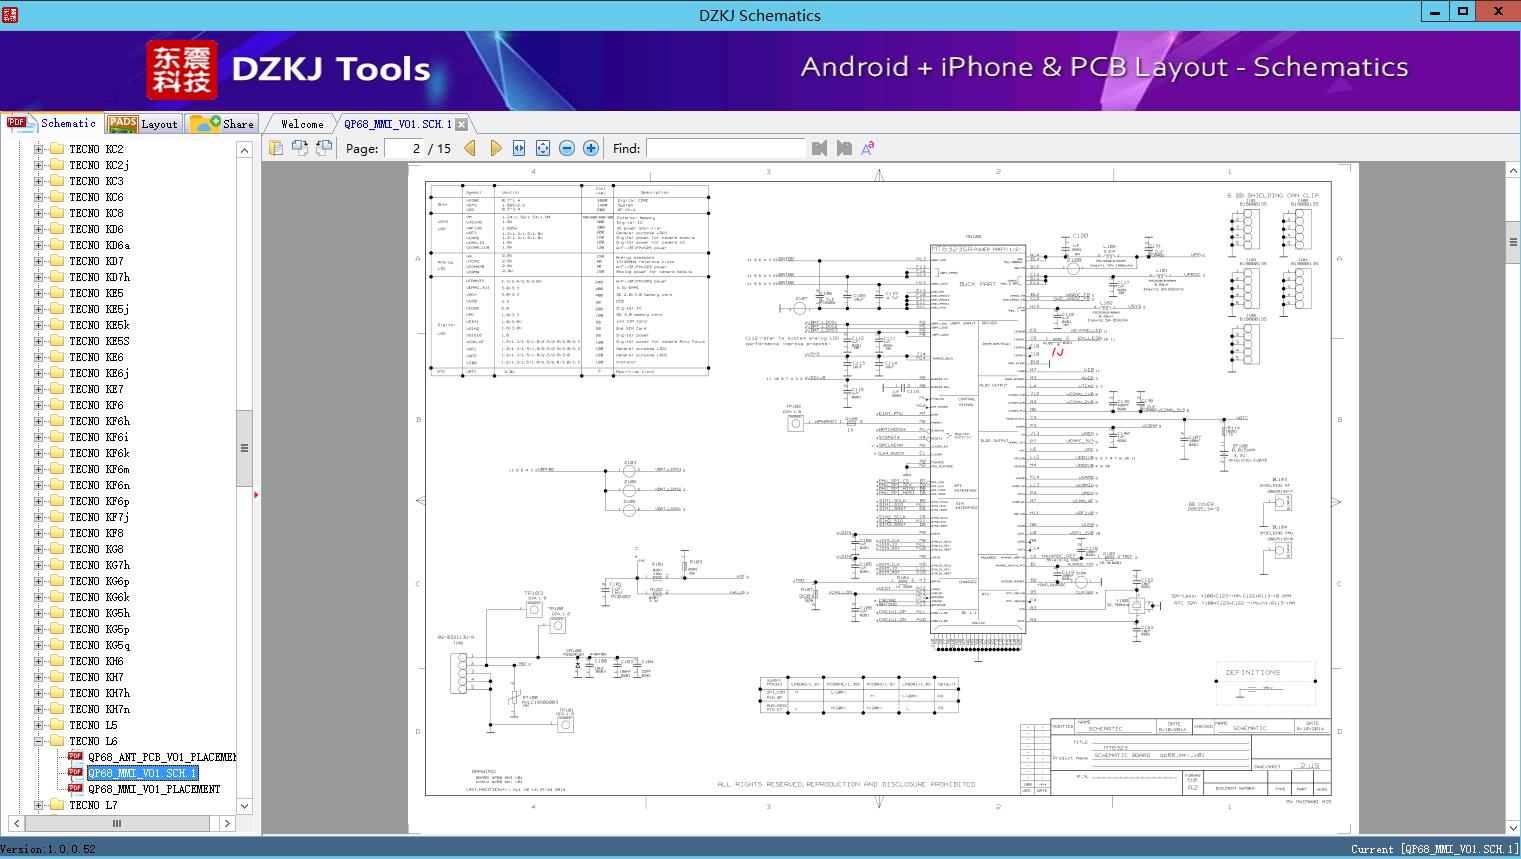The width and height of the screenshot is (1521, 859).
Task: Open the Share tab
Action: pyautogui.click(x=224, y=124)
